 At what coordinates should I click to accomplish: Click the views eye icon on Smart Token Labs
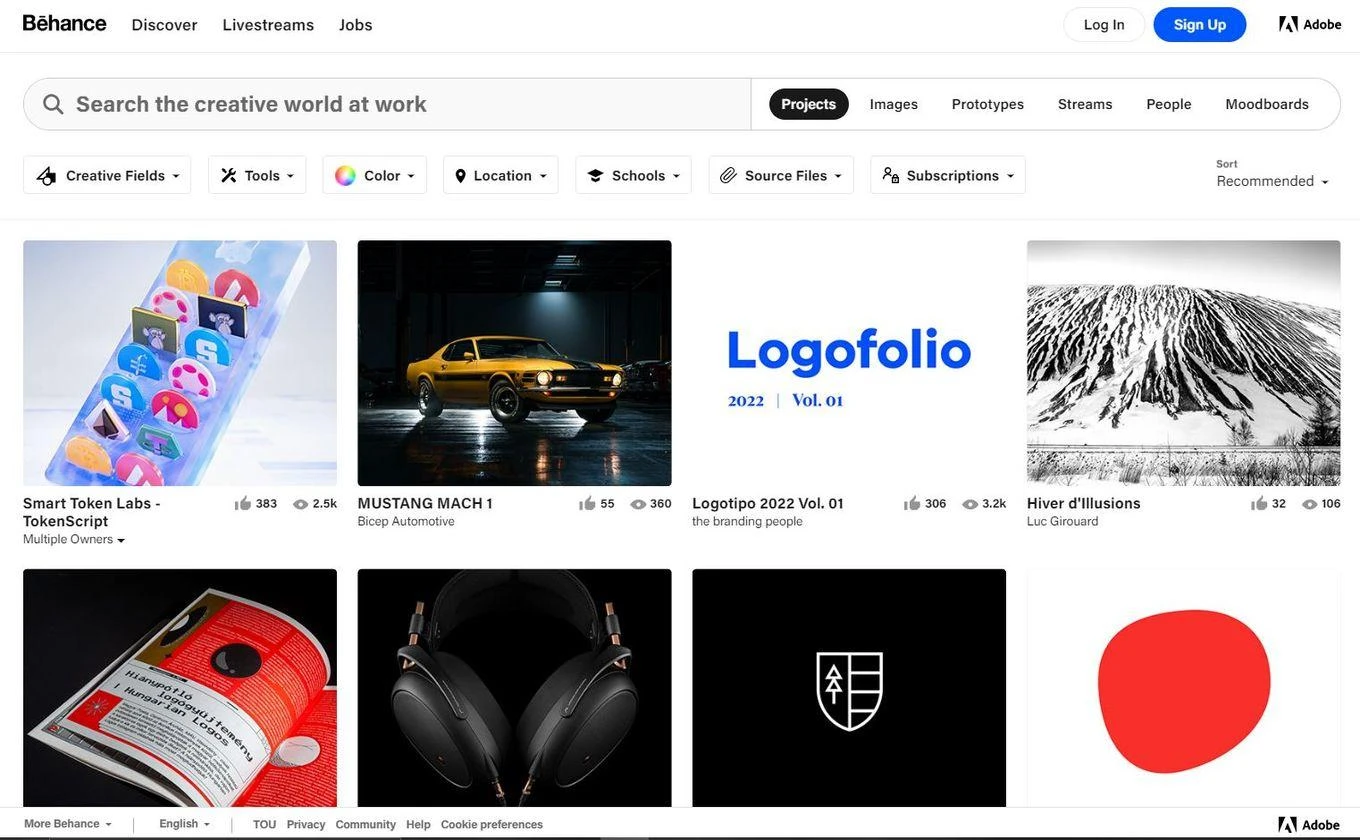point(300,504)
